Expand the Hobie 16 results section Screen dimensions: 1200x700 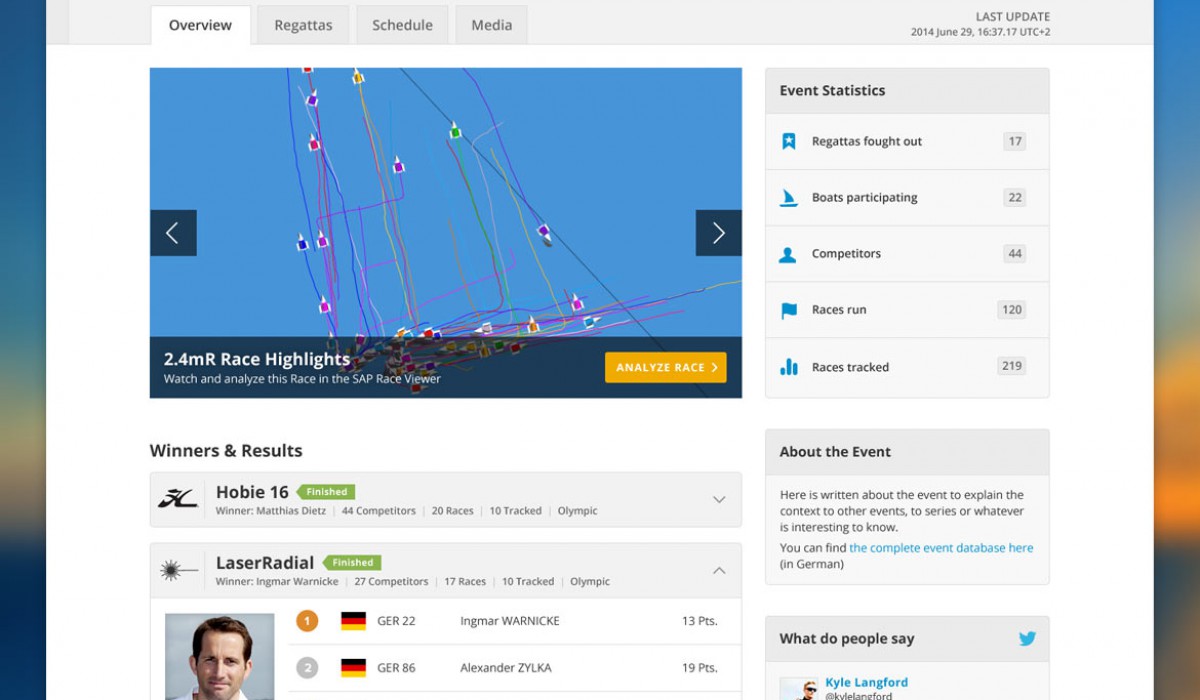[x=718, y=499]
